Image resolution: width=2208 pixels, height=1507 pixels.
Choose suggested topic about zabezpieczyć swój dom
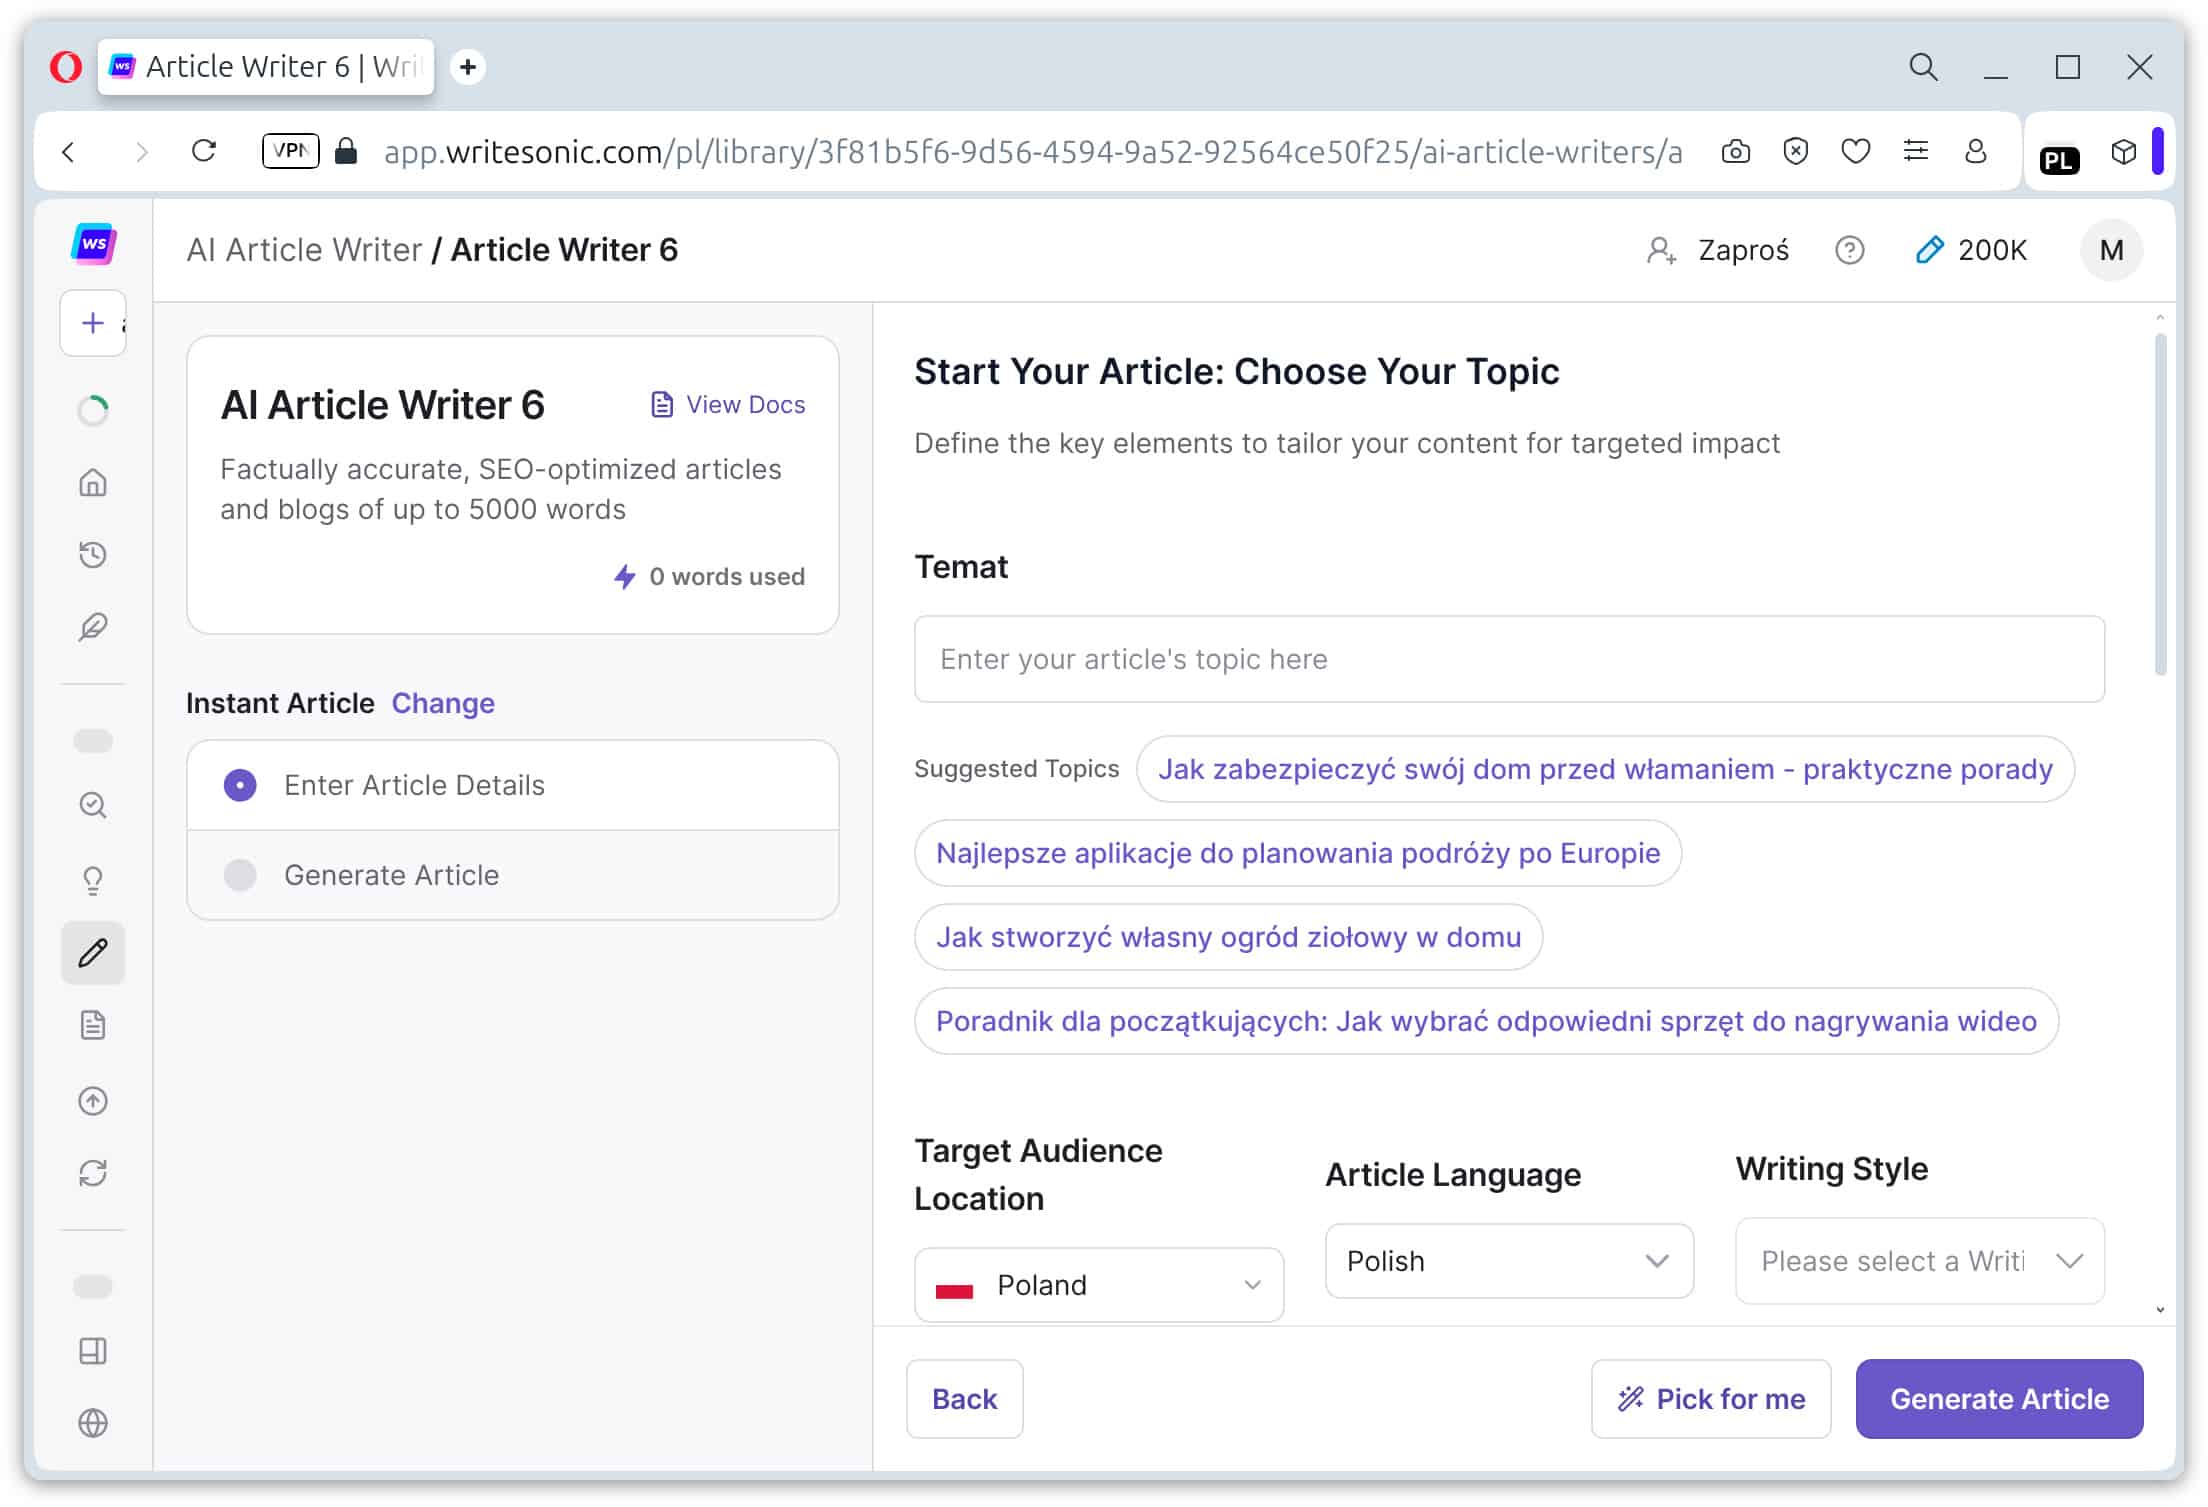(x=1605, y=769)
